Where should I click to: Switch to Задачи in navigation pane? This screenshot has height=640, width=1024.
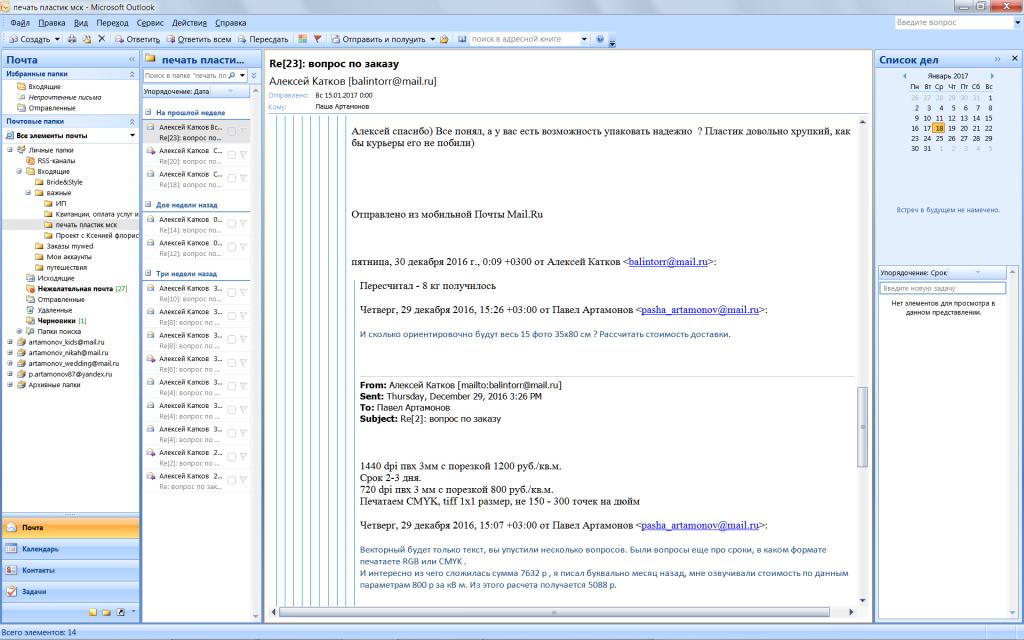[x=71, y=592]
